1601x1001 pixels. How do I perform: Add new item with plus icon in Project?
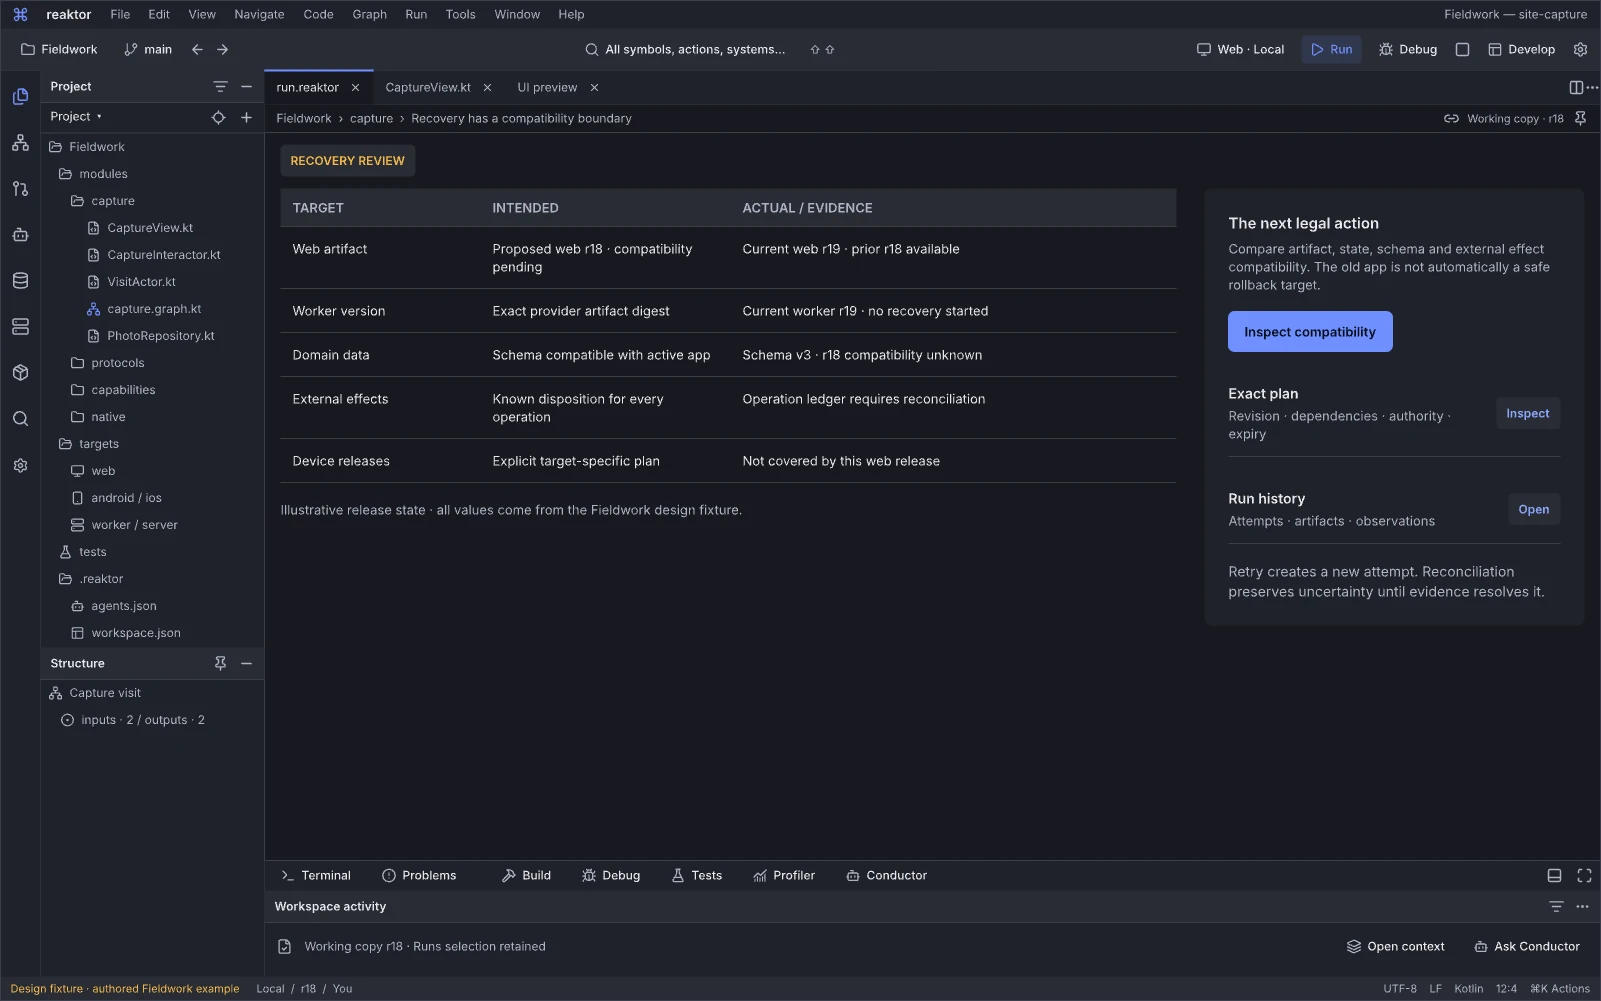click(246, 117)
